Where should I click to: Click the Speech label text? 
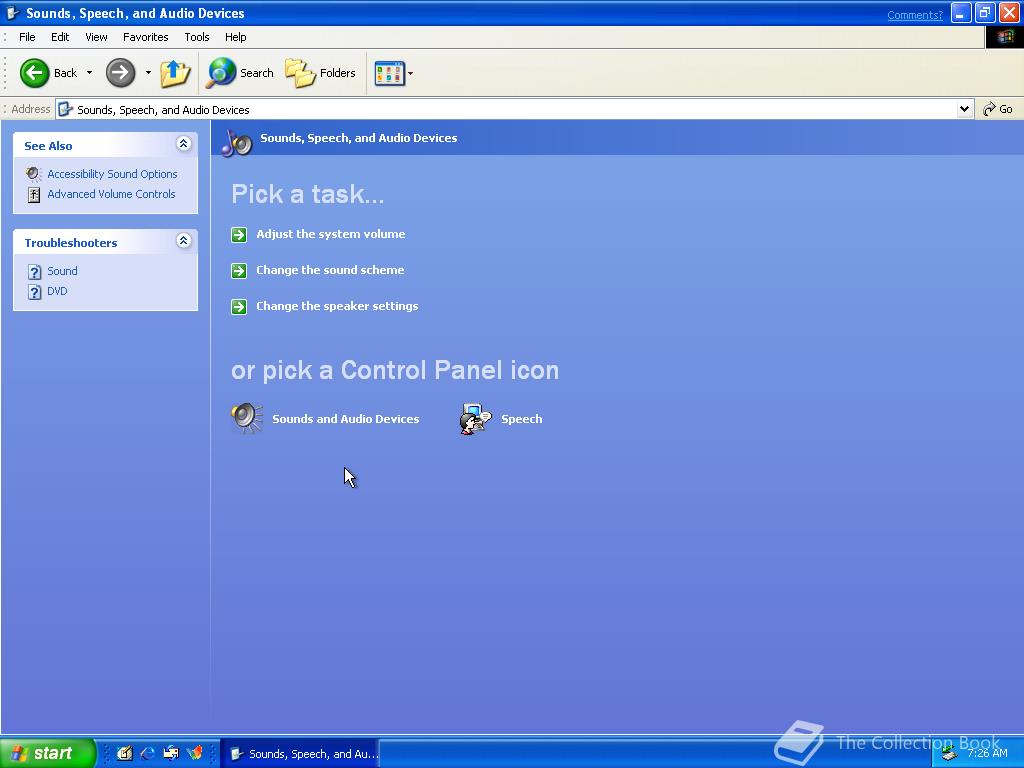pos(522,419)
